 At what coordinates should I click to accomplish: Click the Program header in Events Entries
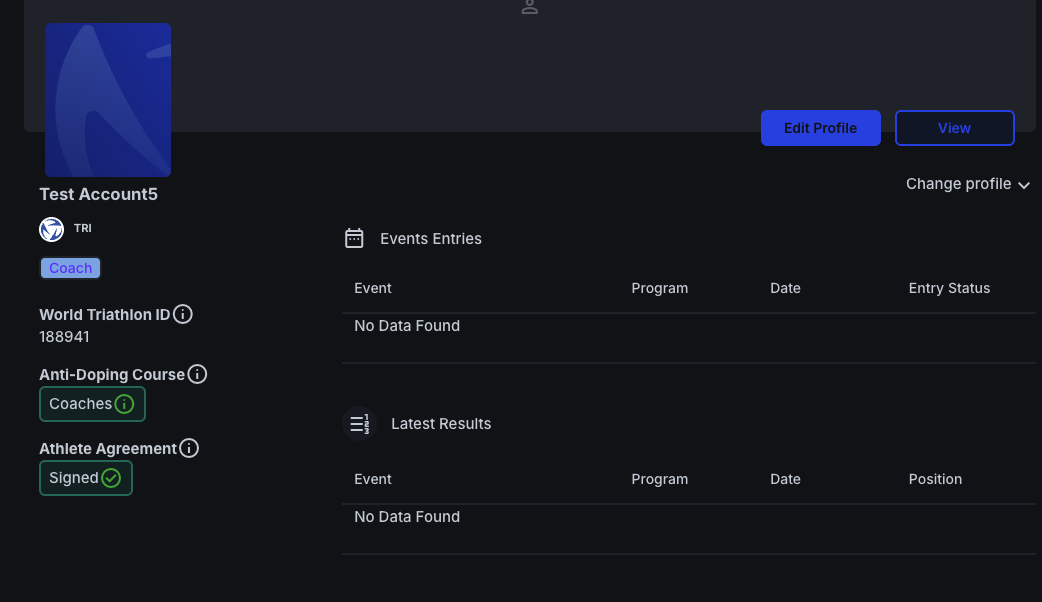click(x=659, y=288)
